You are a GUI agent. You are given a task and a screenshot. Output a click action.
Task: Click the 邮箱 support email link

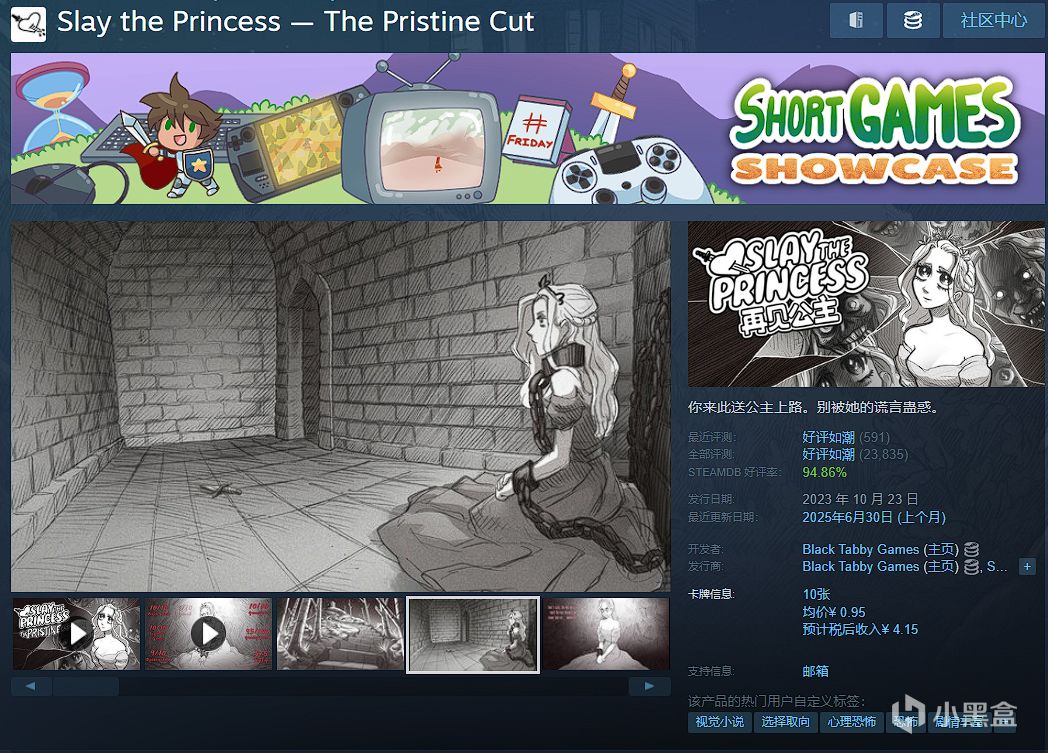pyautogui.click(x=815, y=671)
